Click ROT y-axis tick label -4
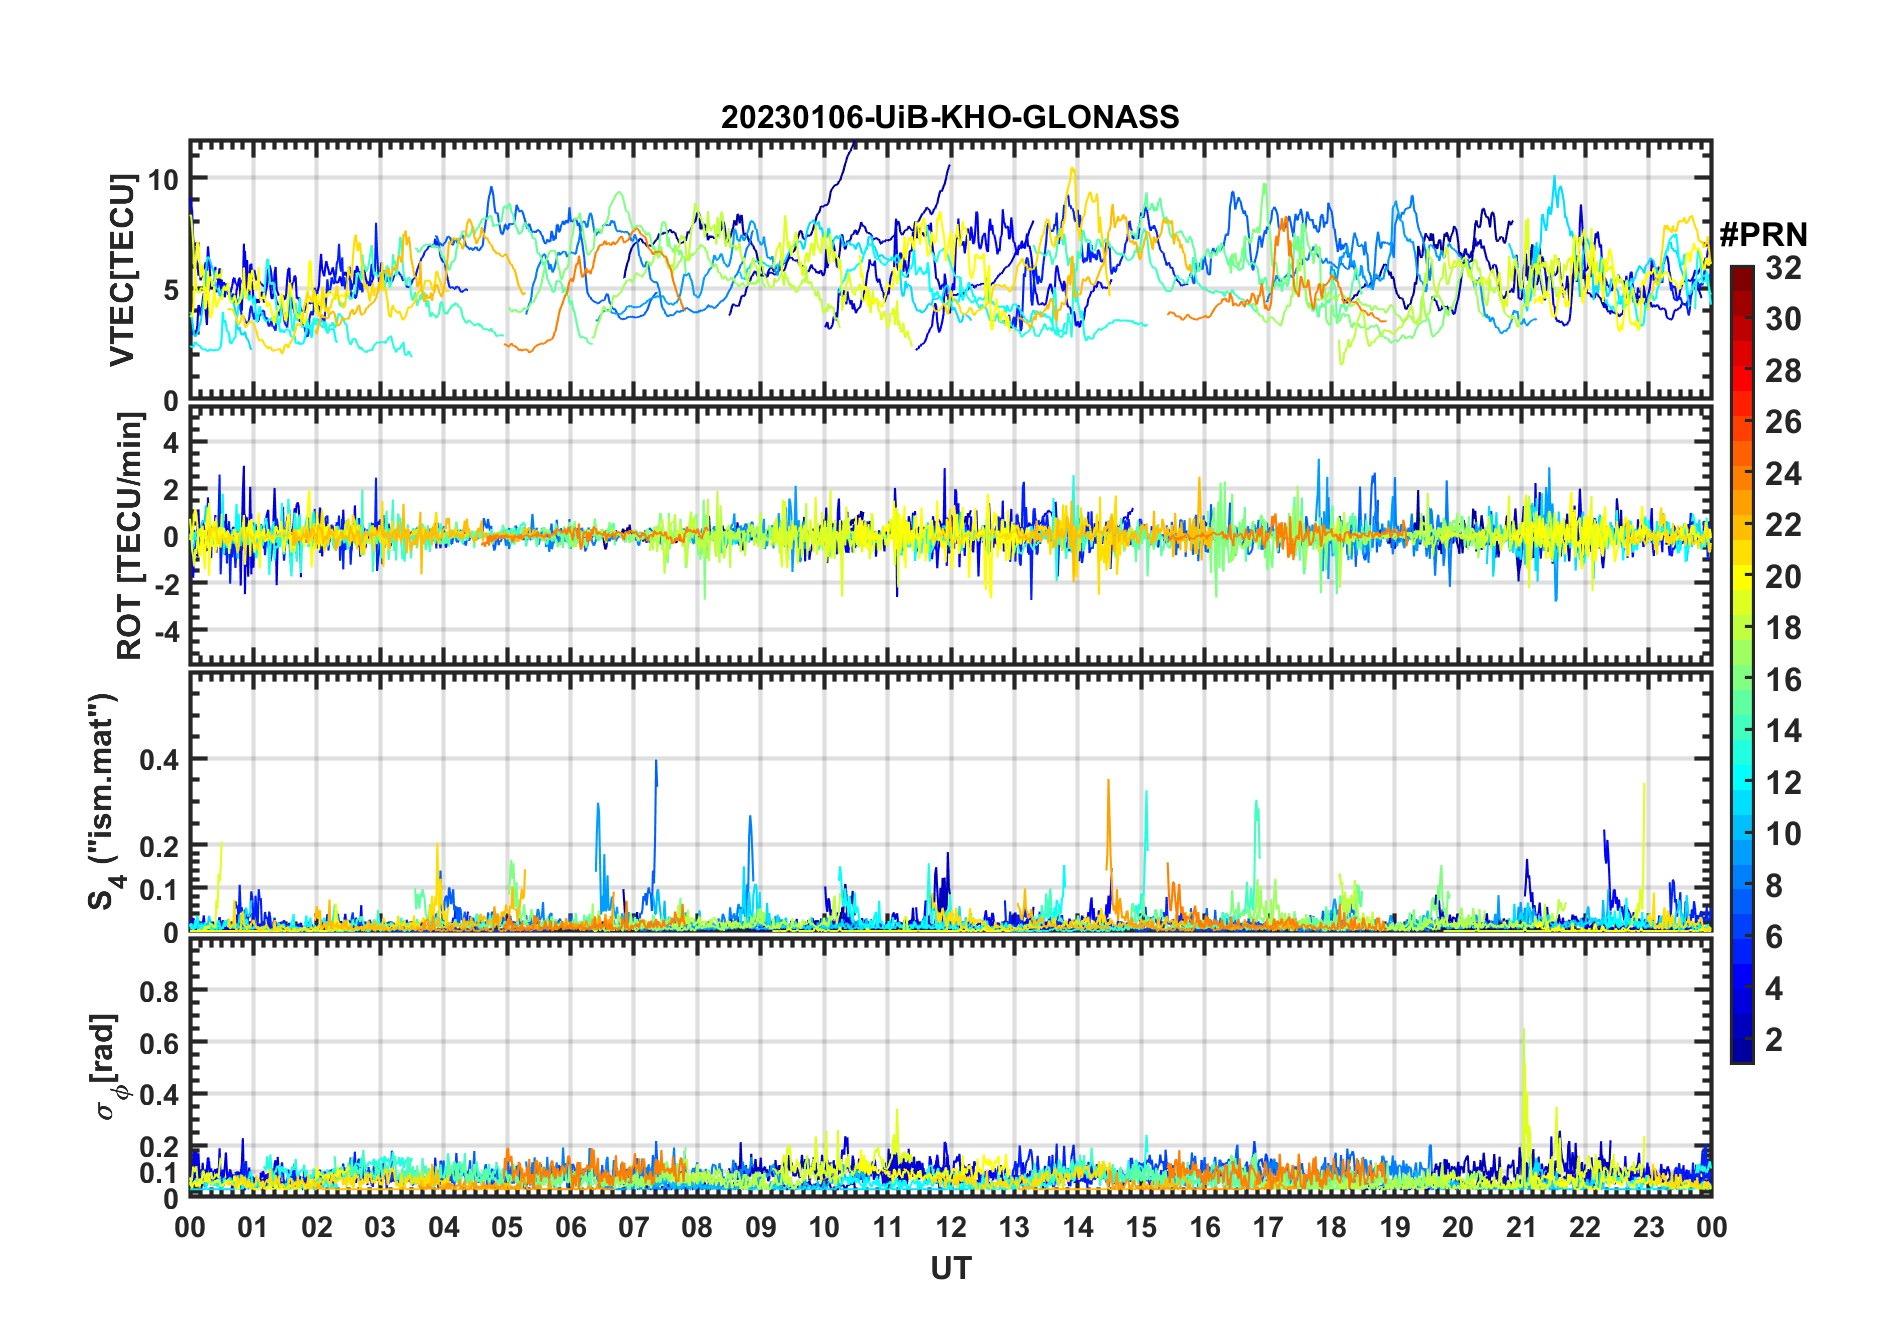This screenshot has height=1330, width=1902. point(166,632)
